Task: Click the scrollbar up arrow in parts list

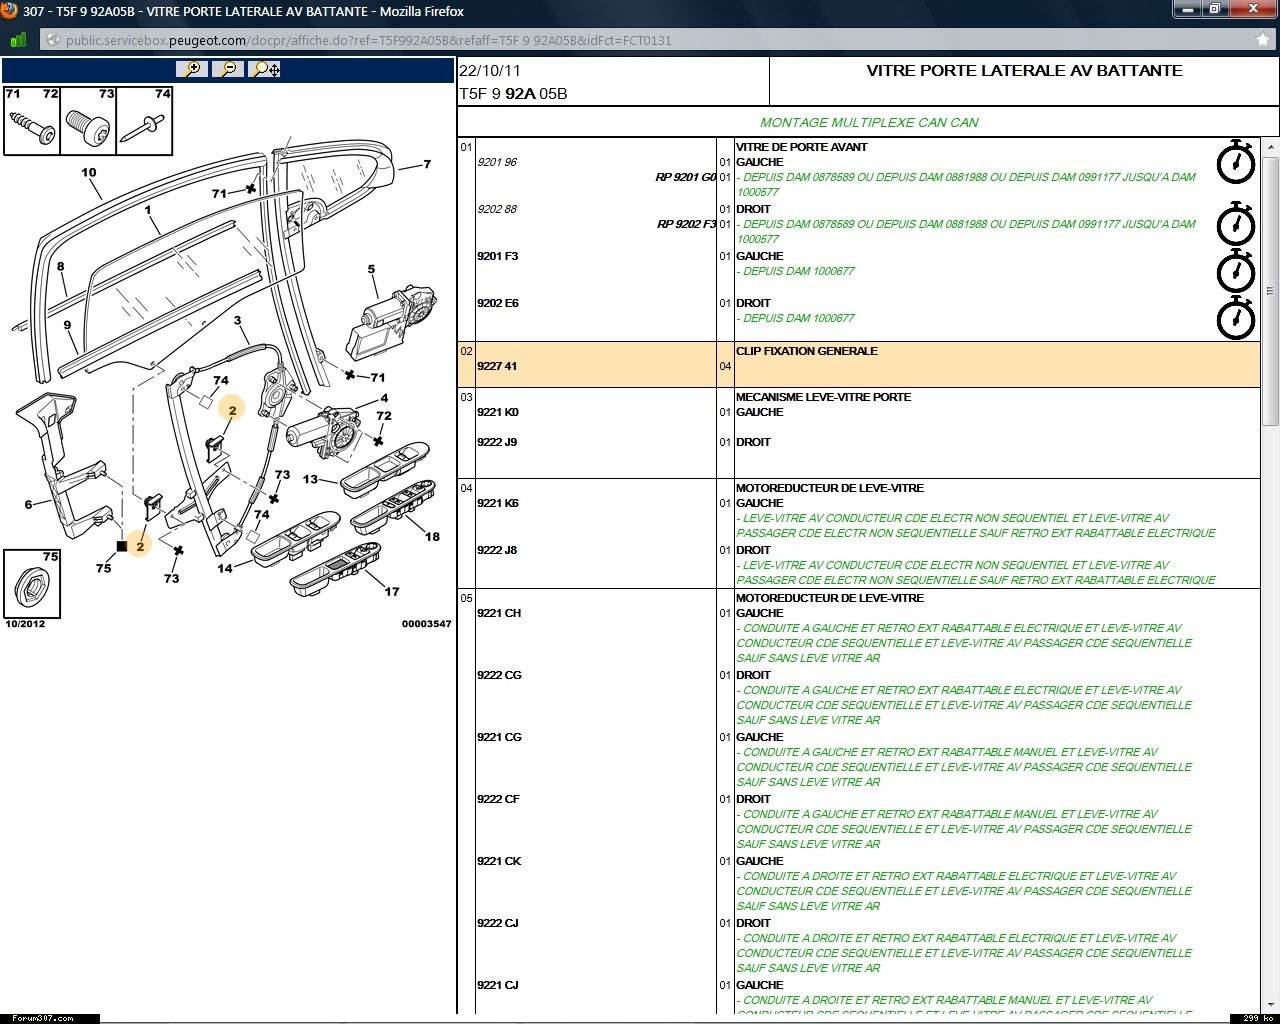Action: [1270, 147]
